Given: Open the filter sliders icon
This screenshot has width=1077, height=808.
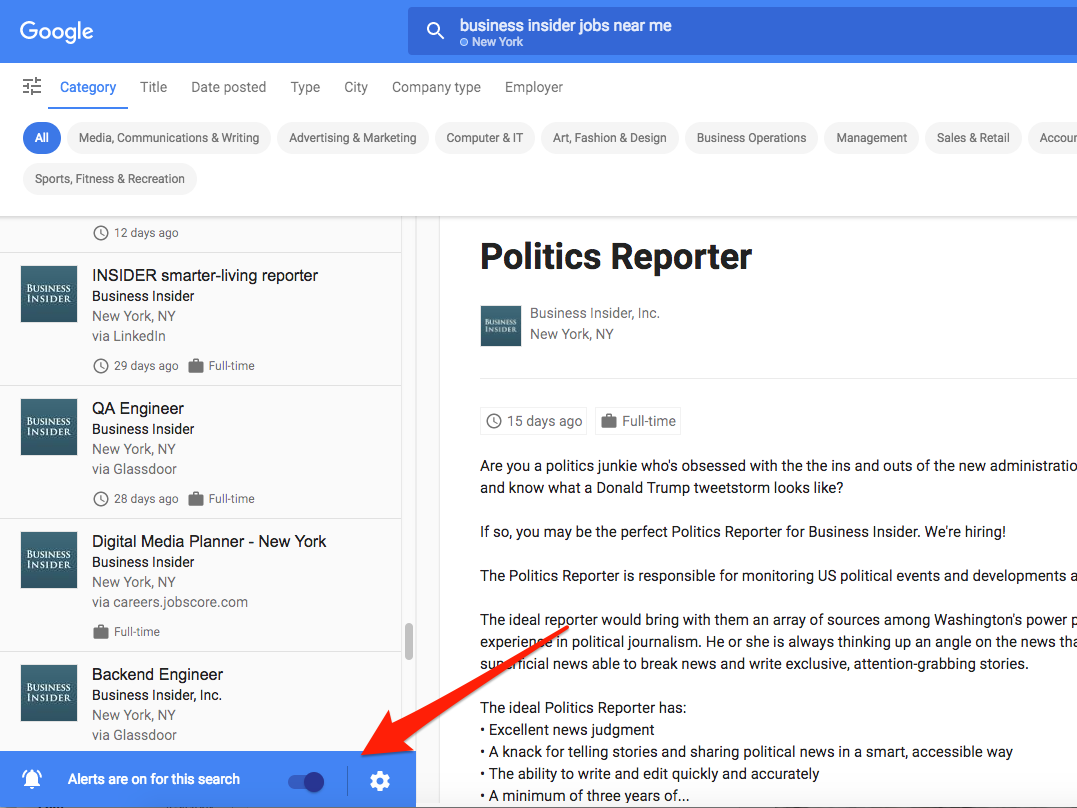Looking at the screenshot, I should point(32,87).
